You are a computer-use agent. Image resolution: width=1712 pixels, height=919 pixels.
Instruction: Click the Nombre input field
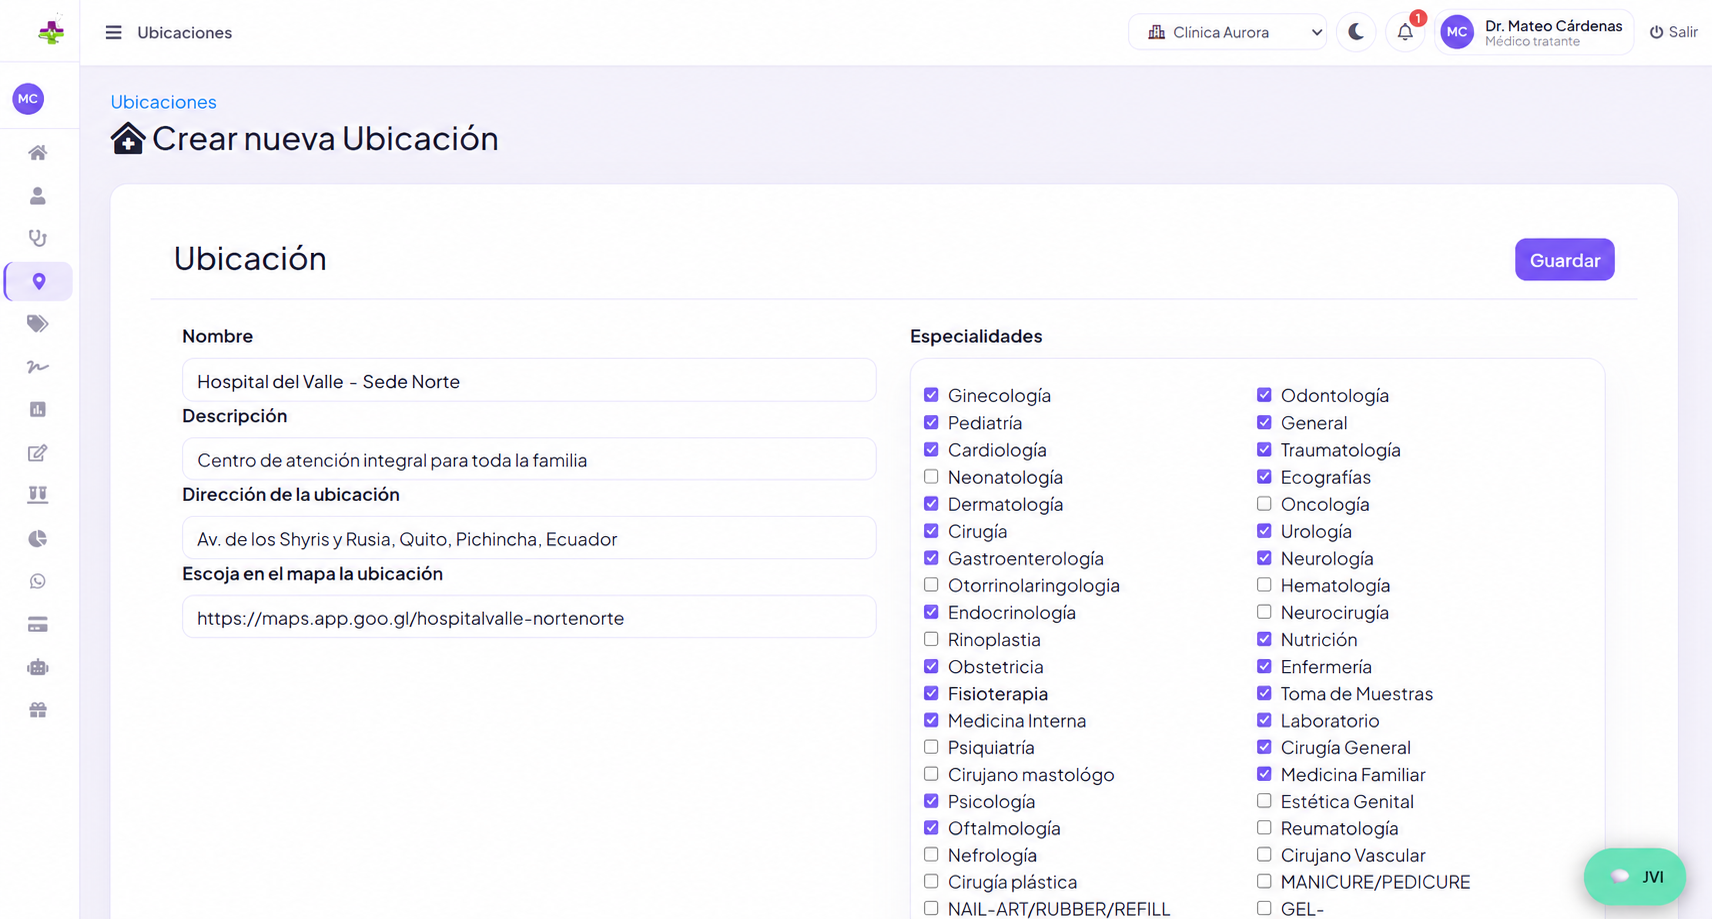pyautogui.click(x=529, y=381)
